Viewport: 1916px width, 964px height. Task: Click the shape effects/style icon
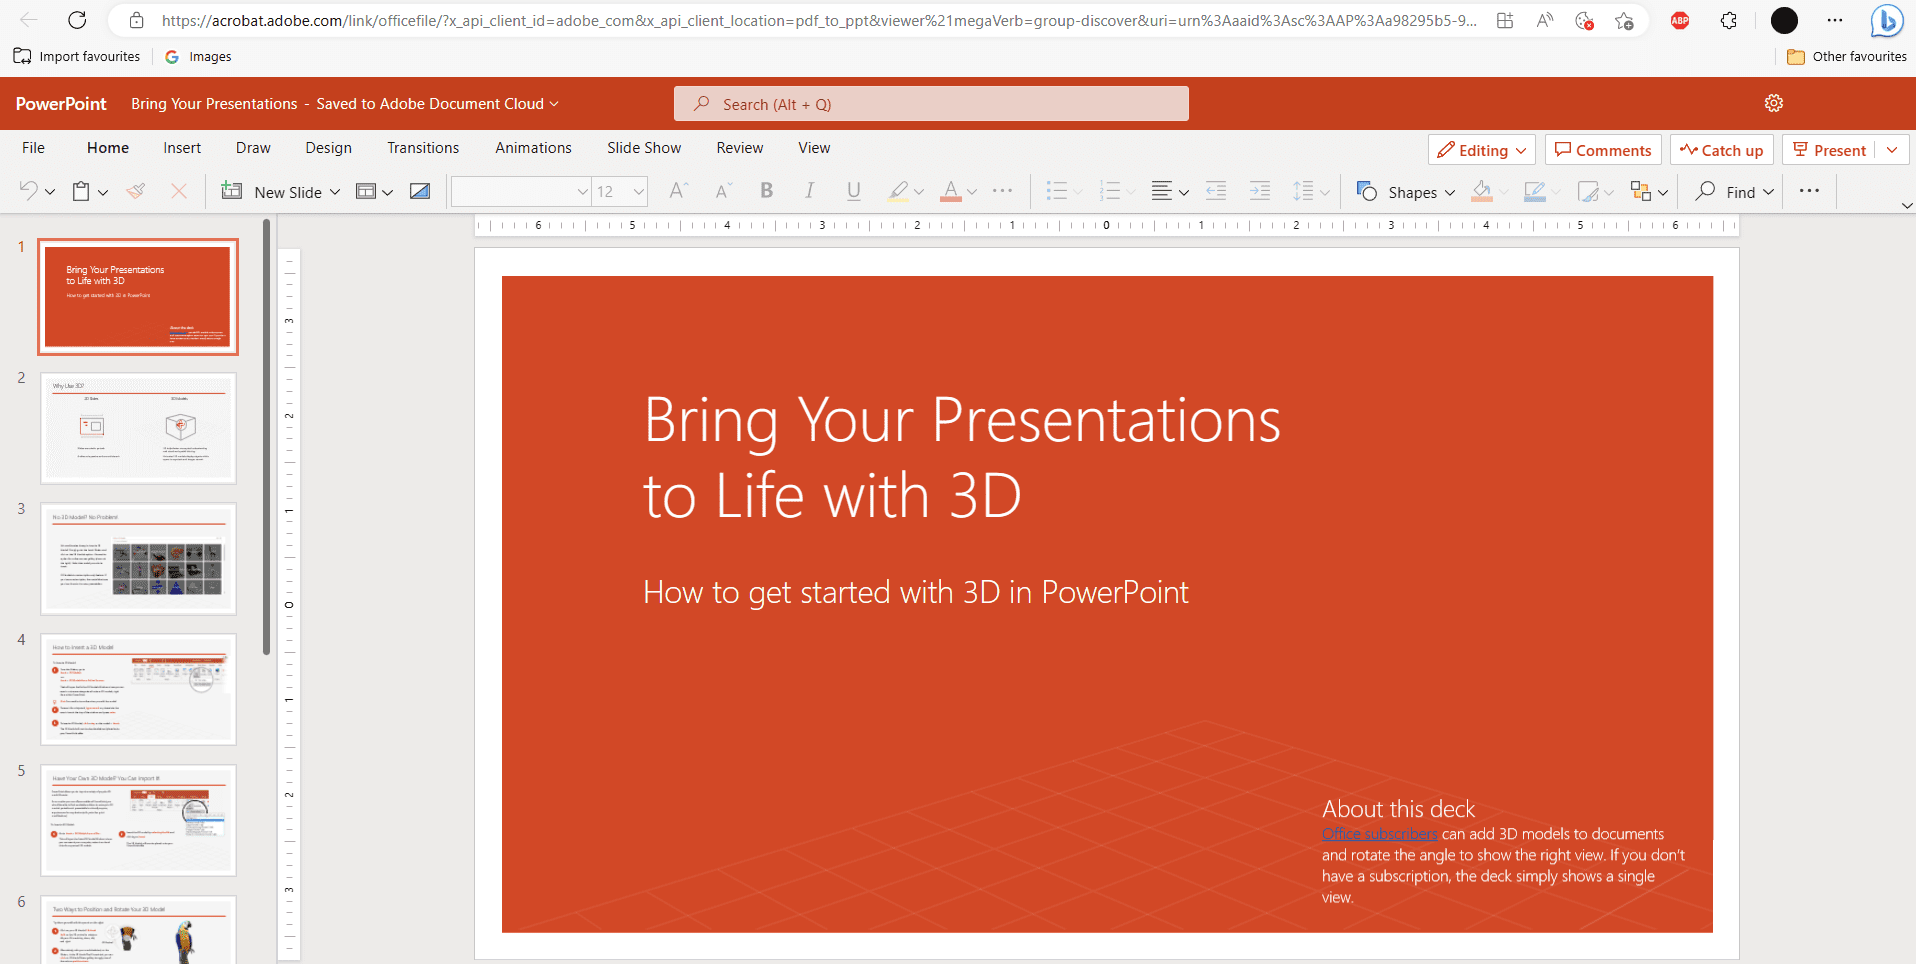coord(1587,191)
